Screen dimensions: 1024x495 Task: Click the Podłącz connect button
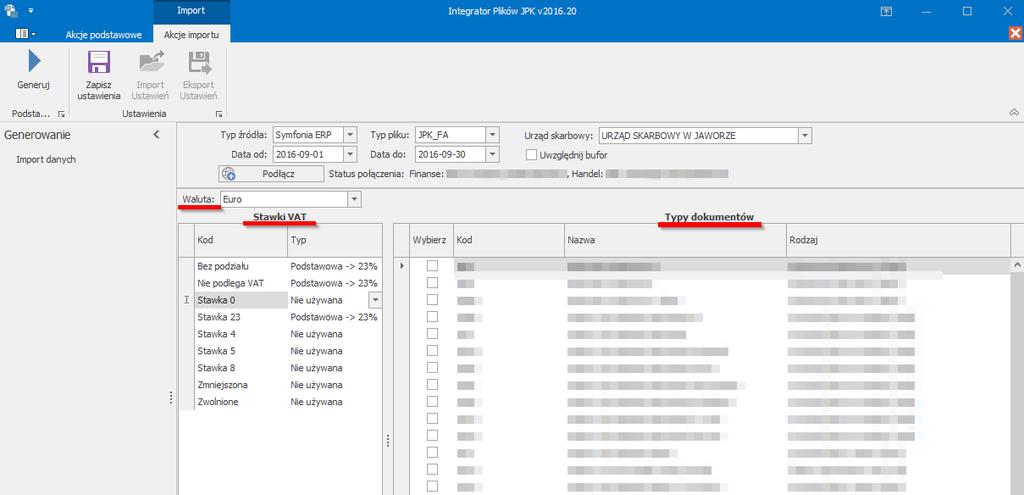[x=271, y=174]
